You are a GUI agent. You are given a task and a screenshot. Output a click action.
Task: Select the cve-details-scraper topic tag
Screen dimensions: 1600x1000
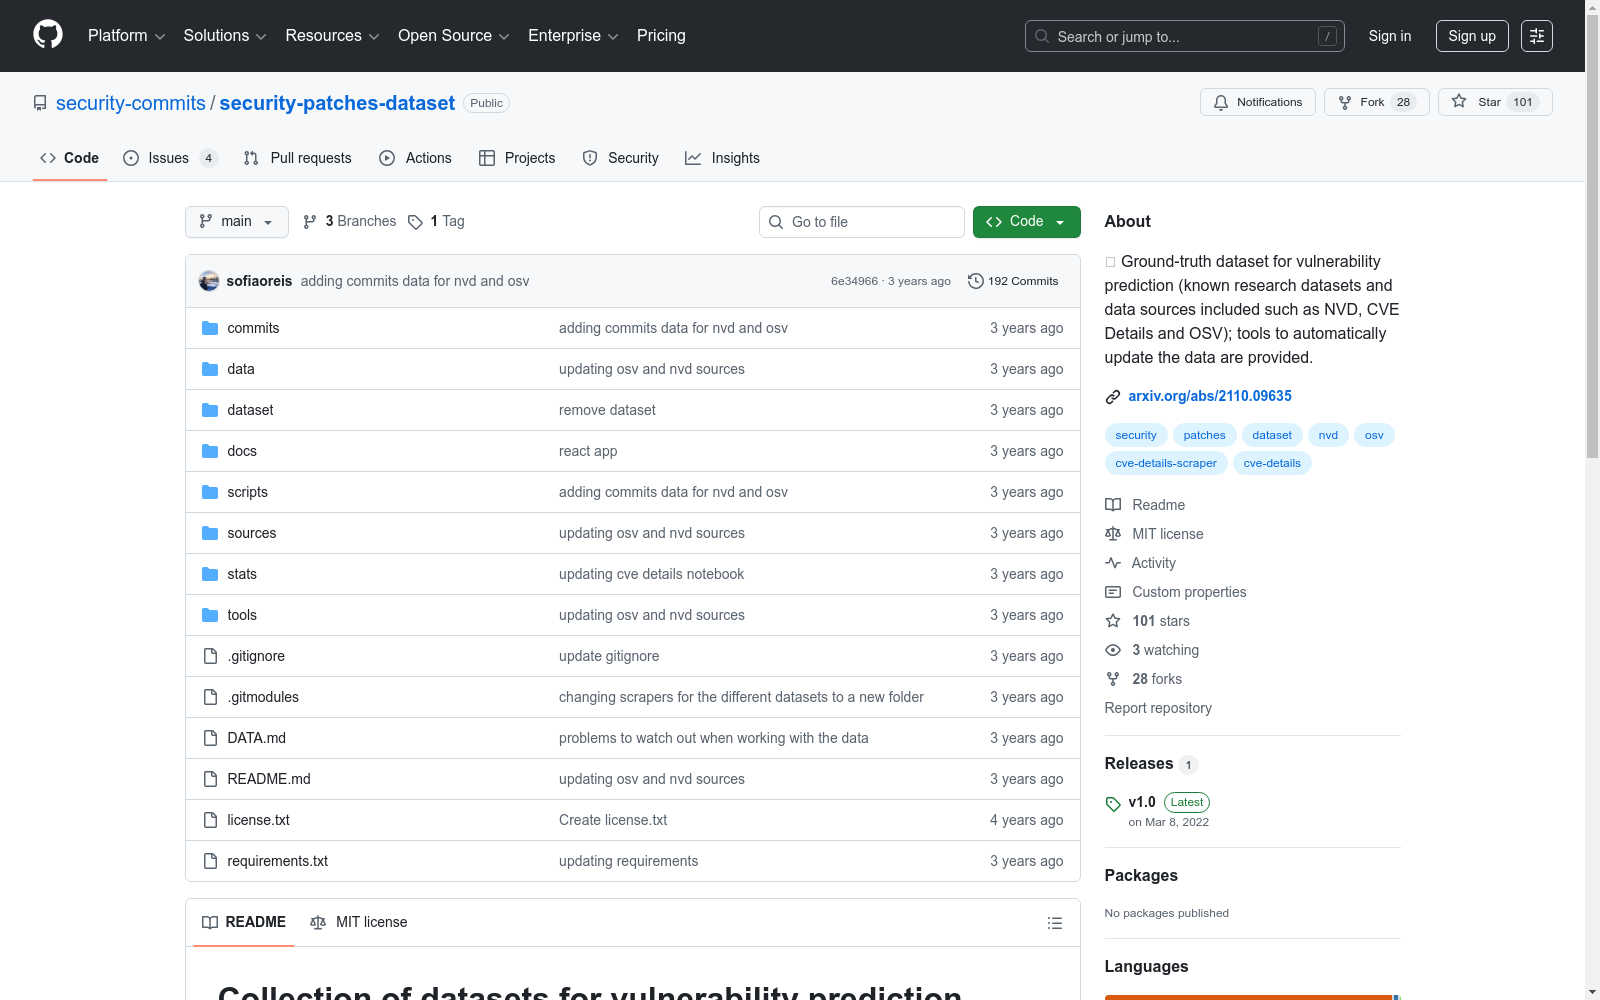(x=1166, y=463)
